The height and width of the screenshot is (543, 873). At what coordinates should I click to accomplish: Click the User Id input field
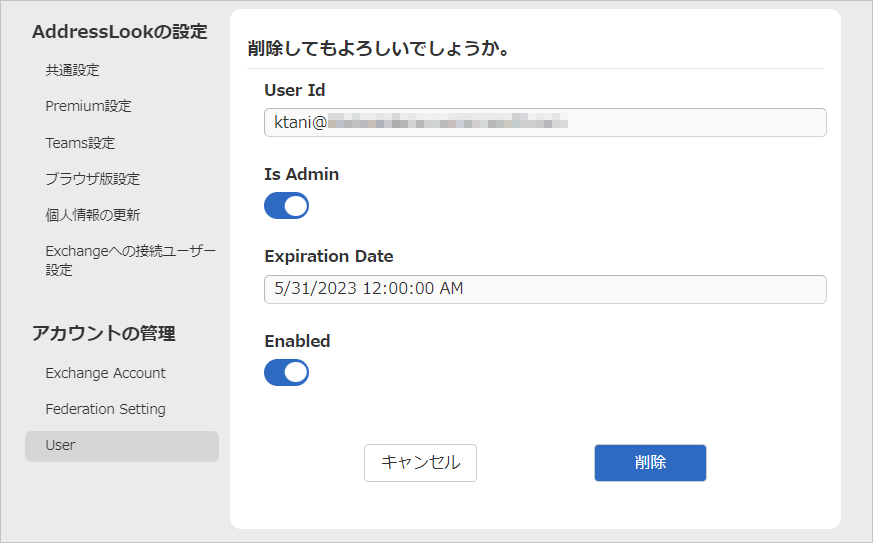pyautogui.click(x=545, y=123)
